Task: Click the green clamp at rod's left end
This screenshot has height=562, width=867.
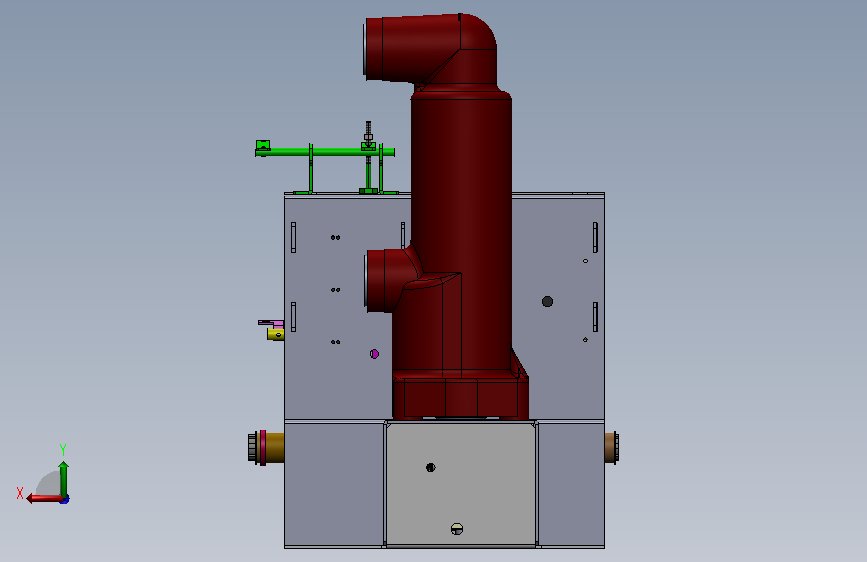Action: tap(263, 145)
